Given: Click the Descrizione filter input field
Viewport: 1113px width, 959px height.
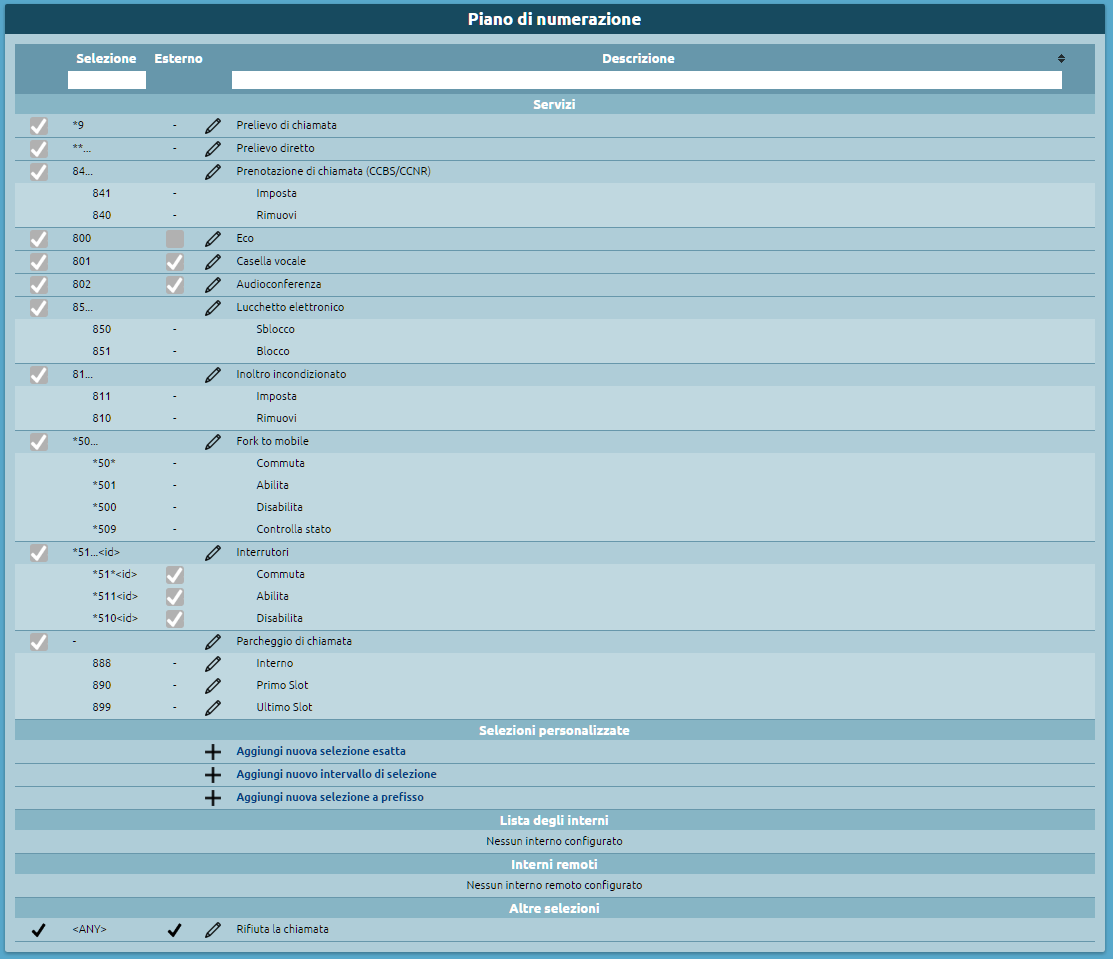Looking at the screenshot, I should [647, 80].
